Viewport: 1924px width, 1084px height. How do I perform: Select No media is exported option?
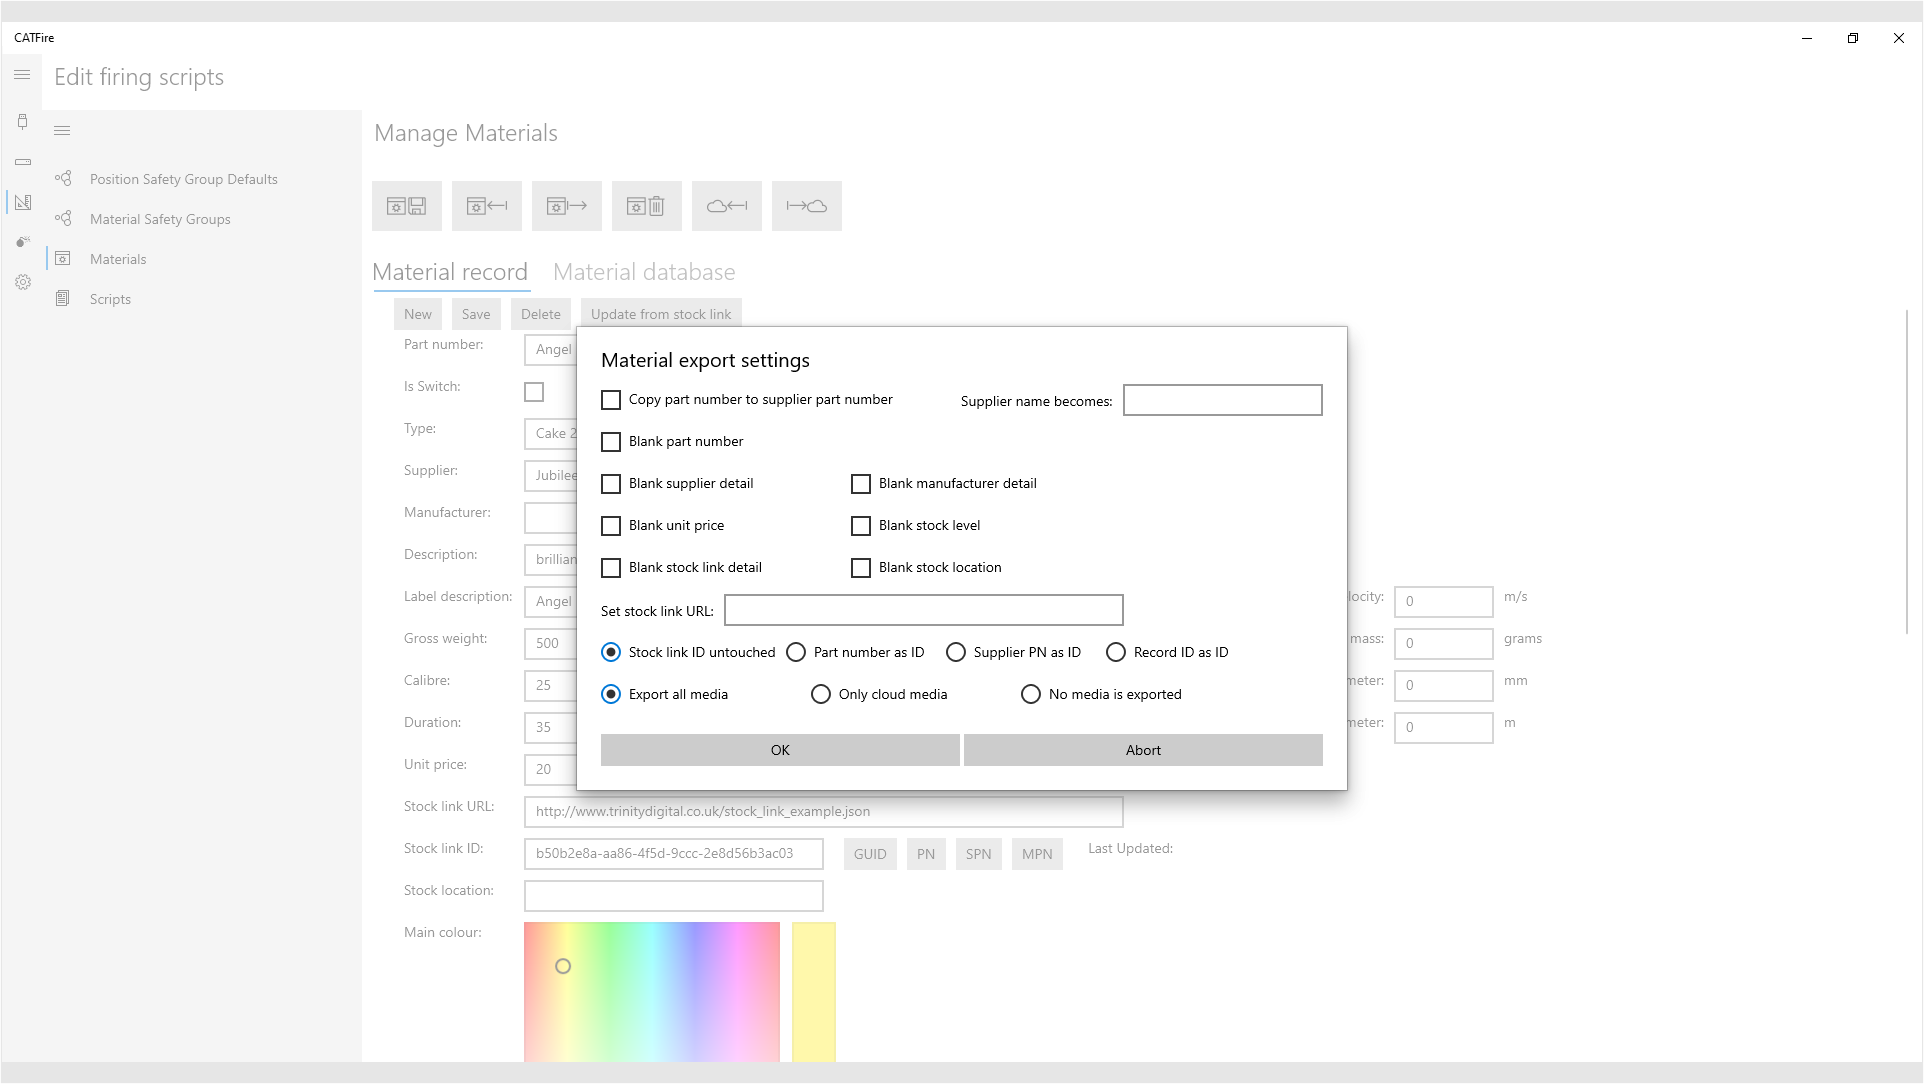click(1031, 695)
